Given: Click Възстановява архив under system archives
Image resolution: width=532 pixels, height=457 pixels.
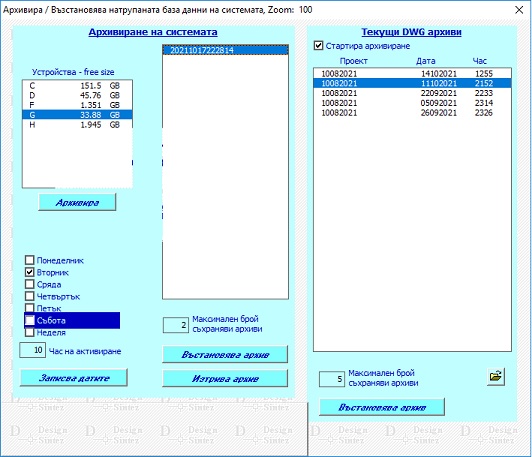Looking at the screenshot, I should tap(225, 355).
